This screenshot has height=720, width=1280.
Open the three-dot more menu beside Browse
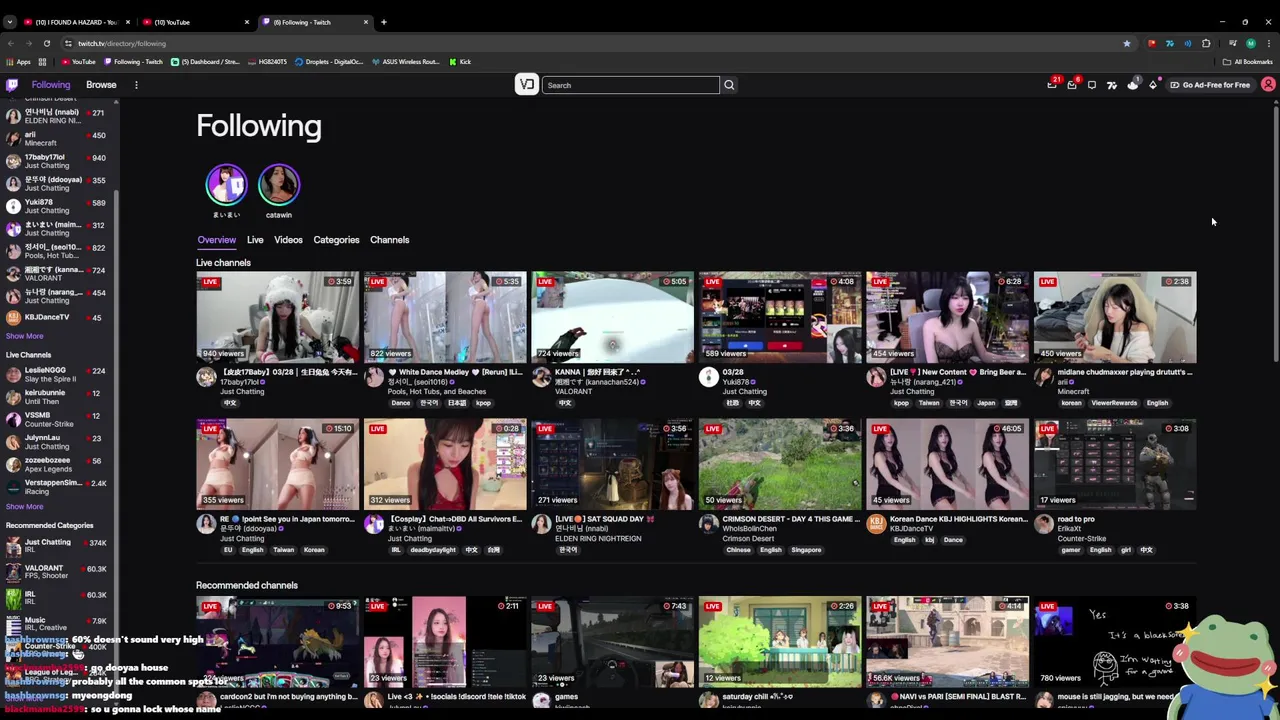(x=136, y=85)
